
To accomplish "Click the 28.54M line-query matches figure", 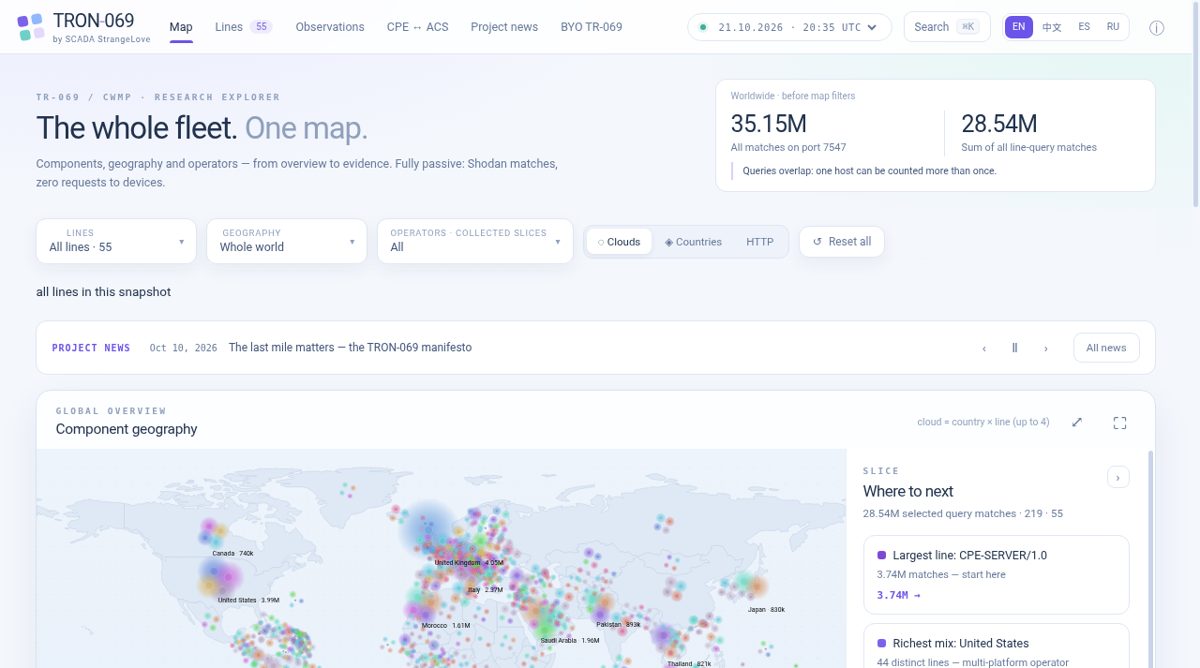I will tap(999, 124).
